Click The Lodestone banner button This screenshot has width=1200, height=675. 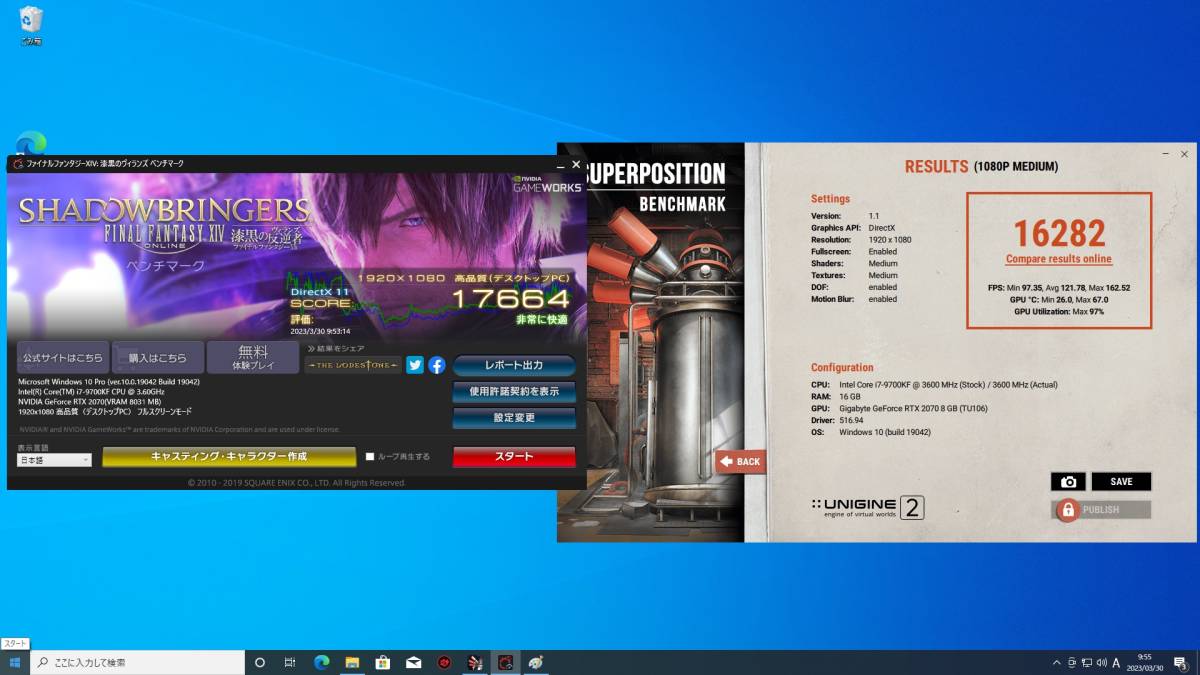[353, 365]
